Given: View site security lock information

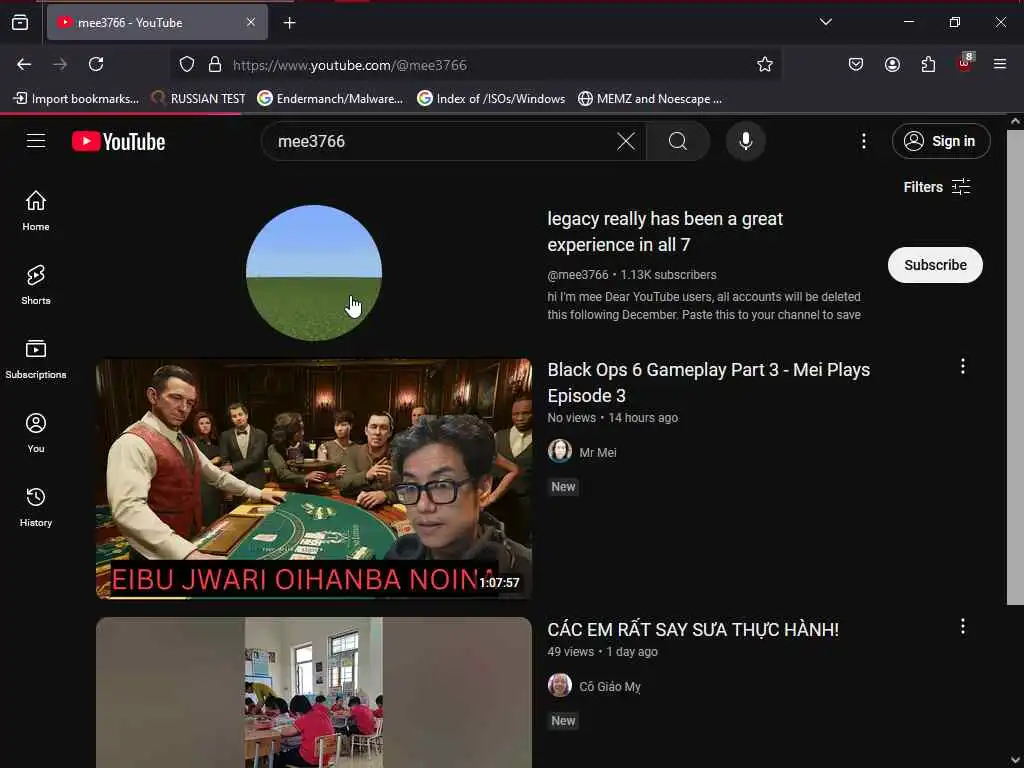Looking at the screenshot, I should pyautogui.click(x=215, y=64).
